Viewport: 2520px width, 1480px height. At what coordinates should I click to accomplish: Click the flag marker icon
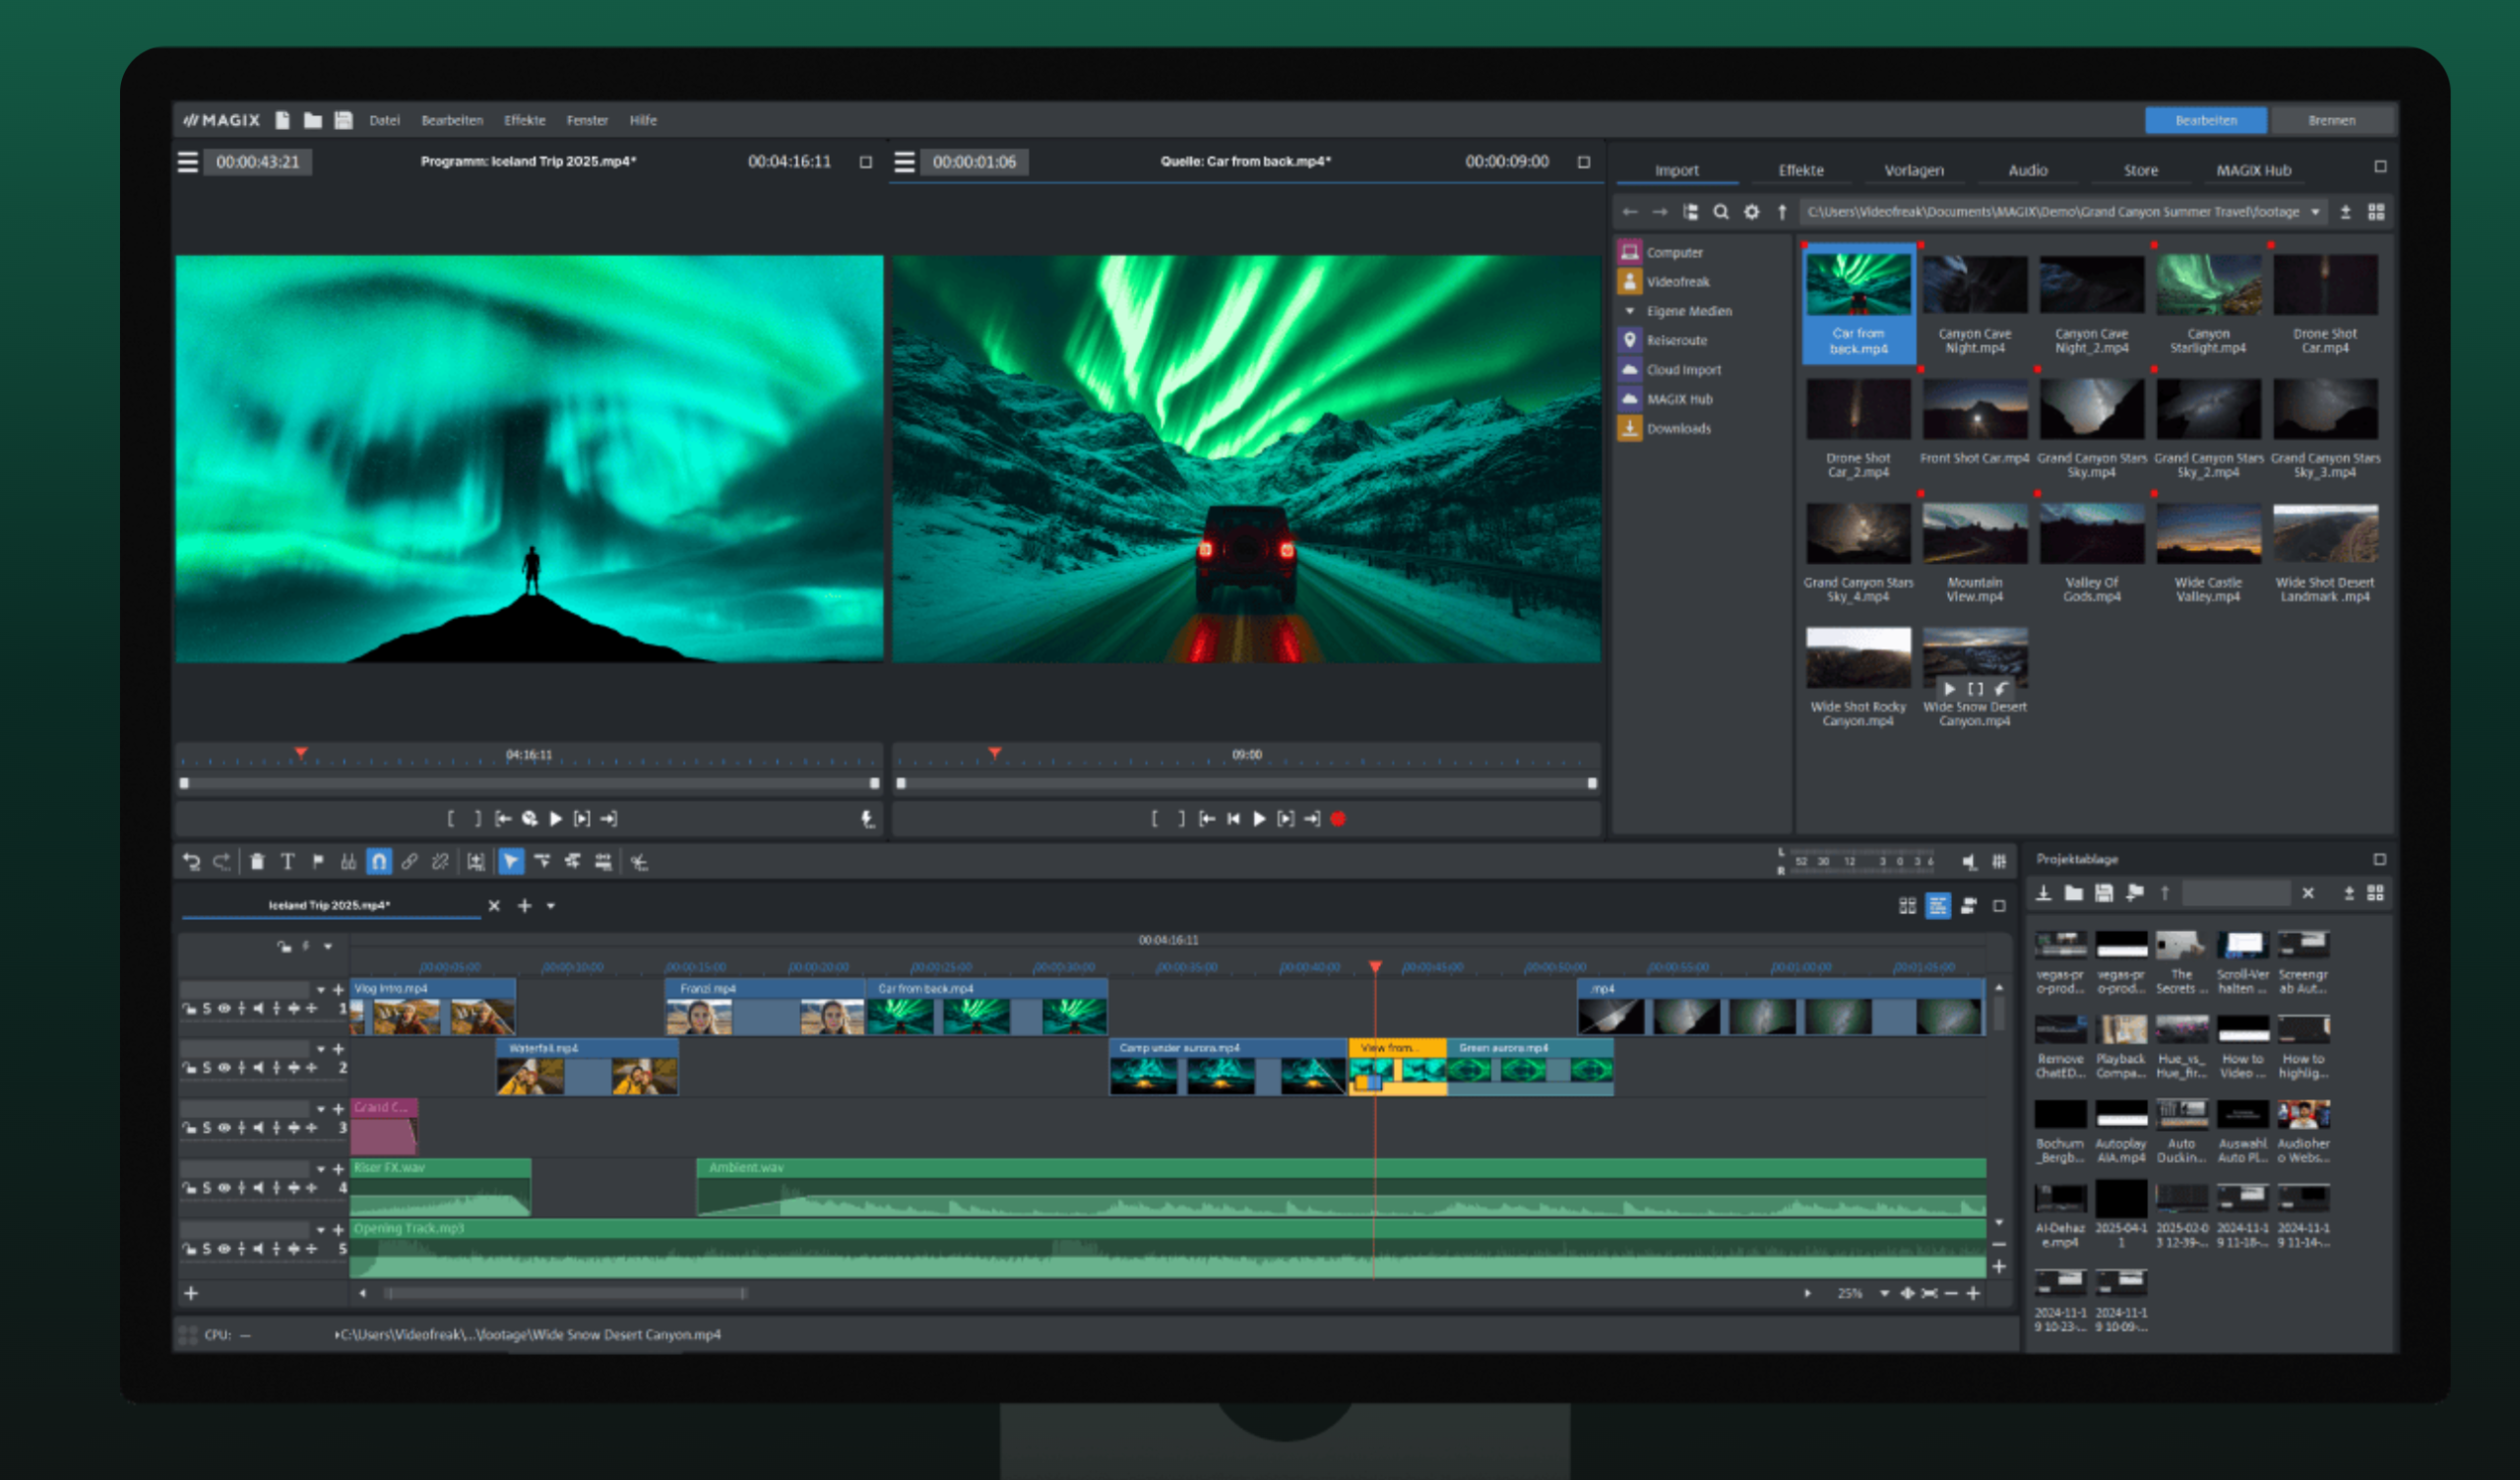[318, 862]
